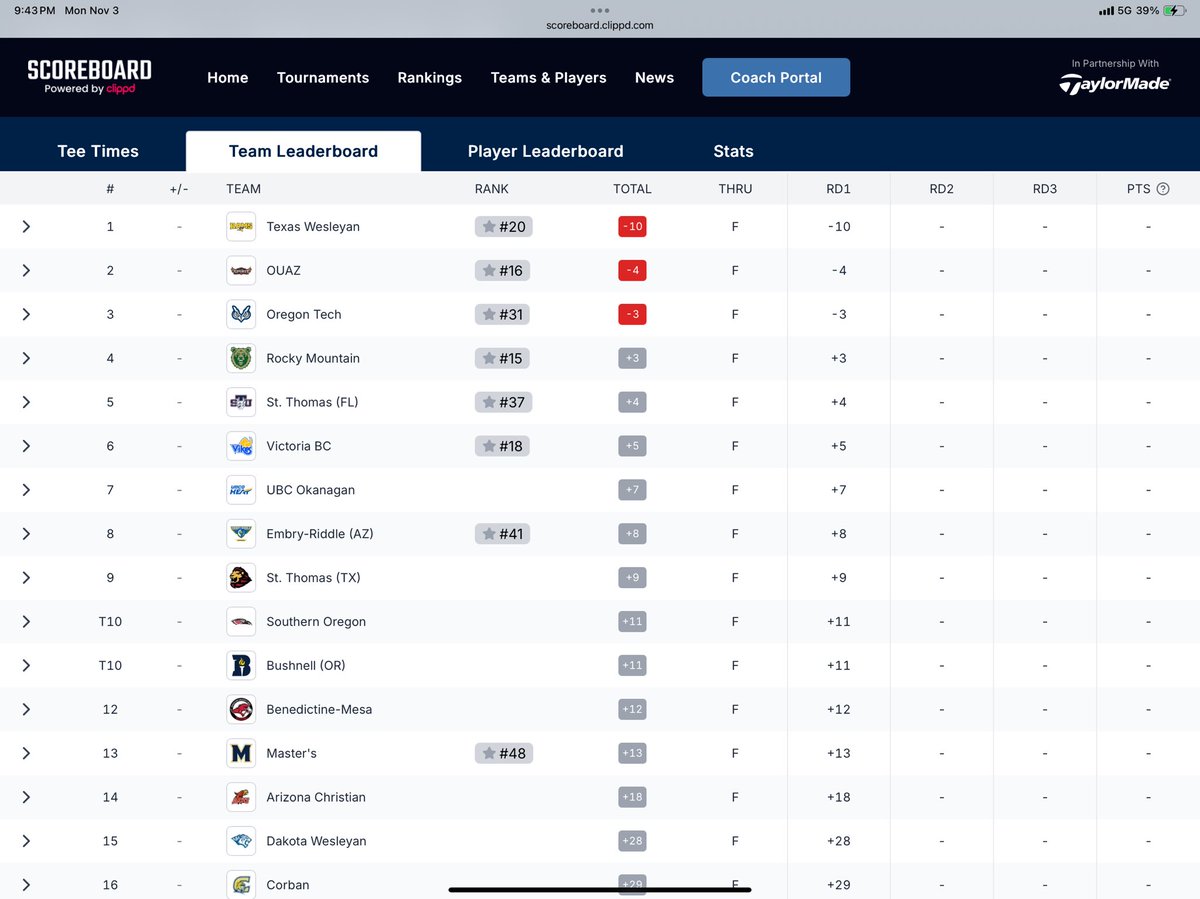This screenshot has height=899, width=1200.
Task: Click the RD1 column header
Action: (838, 189)
